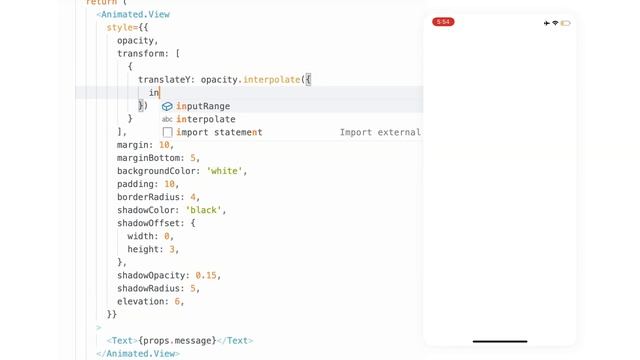Click the 'Import external' suggestion description
Image resolution: width=640 pixels, height=360 pixels.
click(x=380, y=132)
